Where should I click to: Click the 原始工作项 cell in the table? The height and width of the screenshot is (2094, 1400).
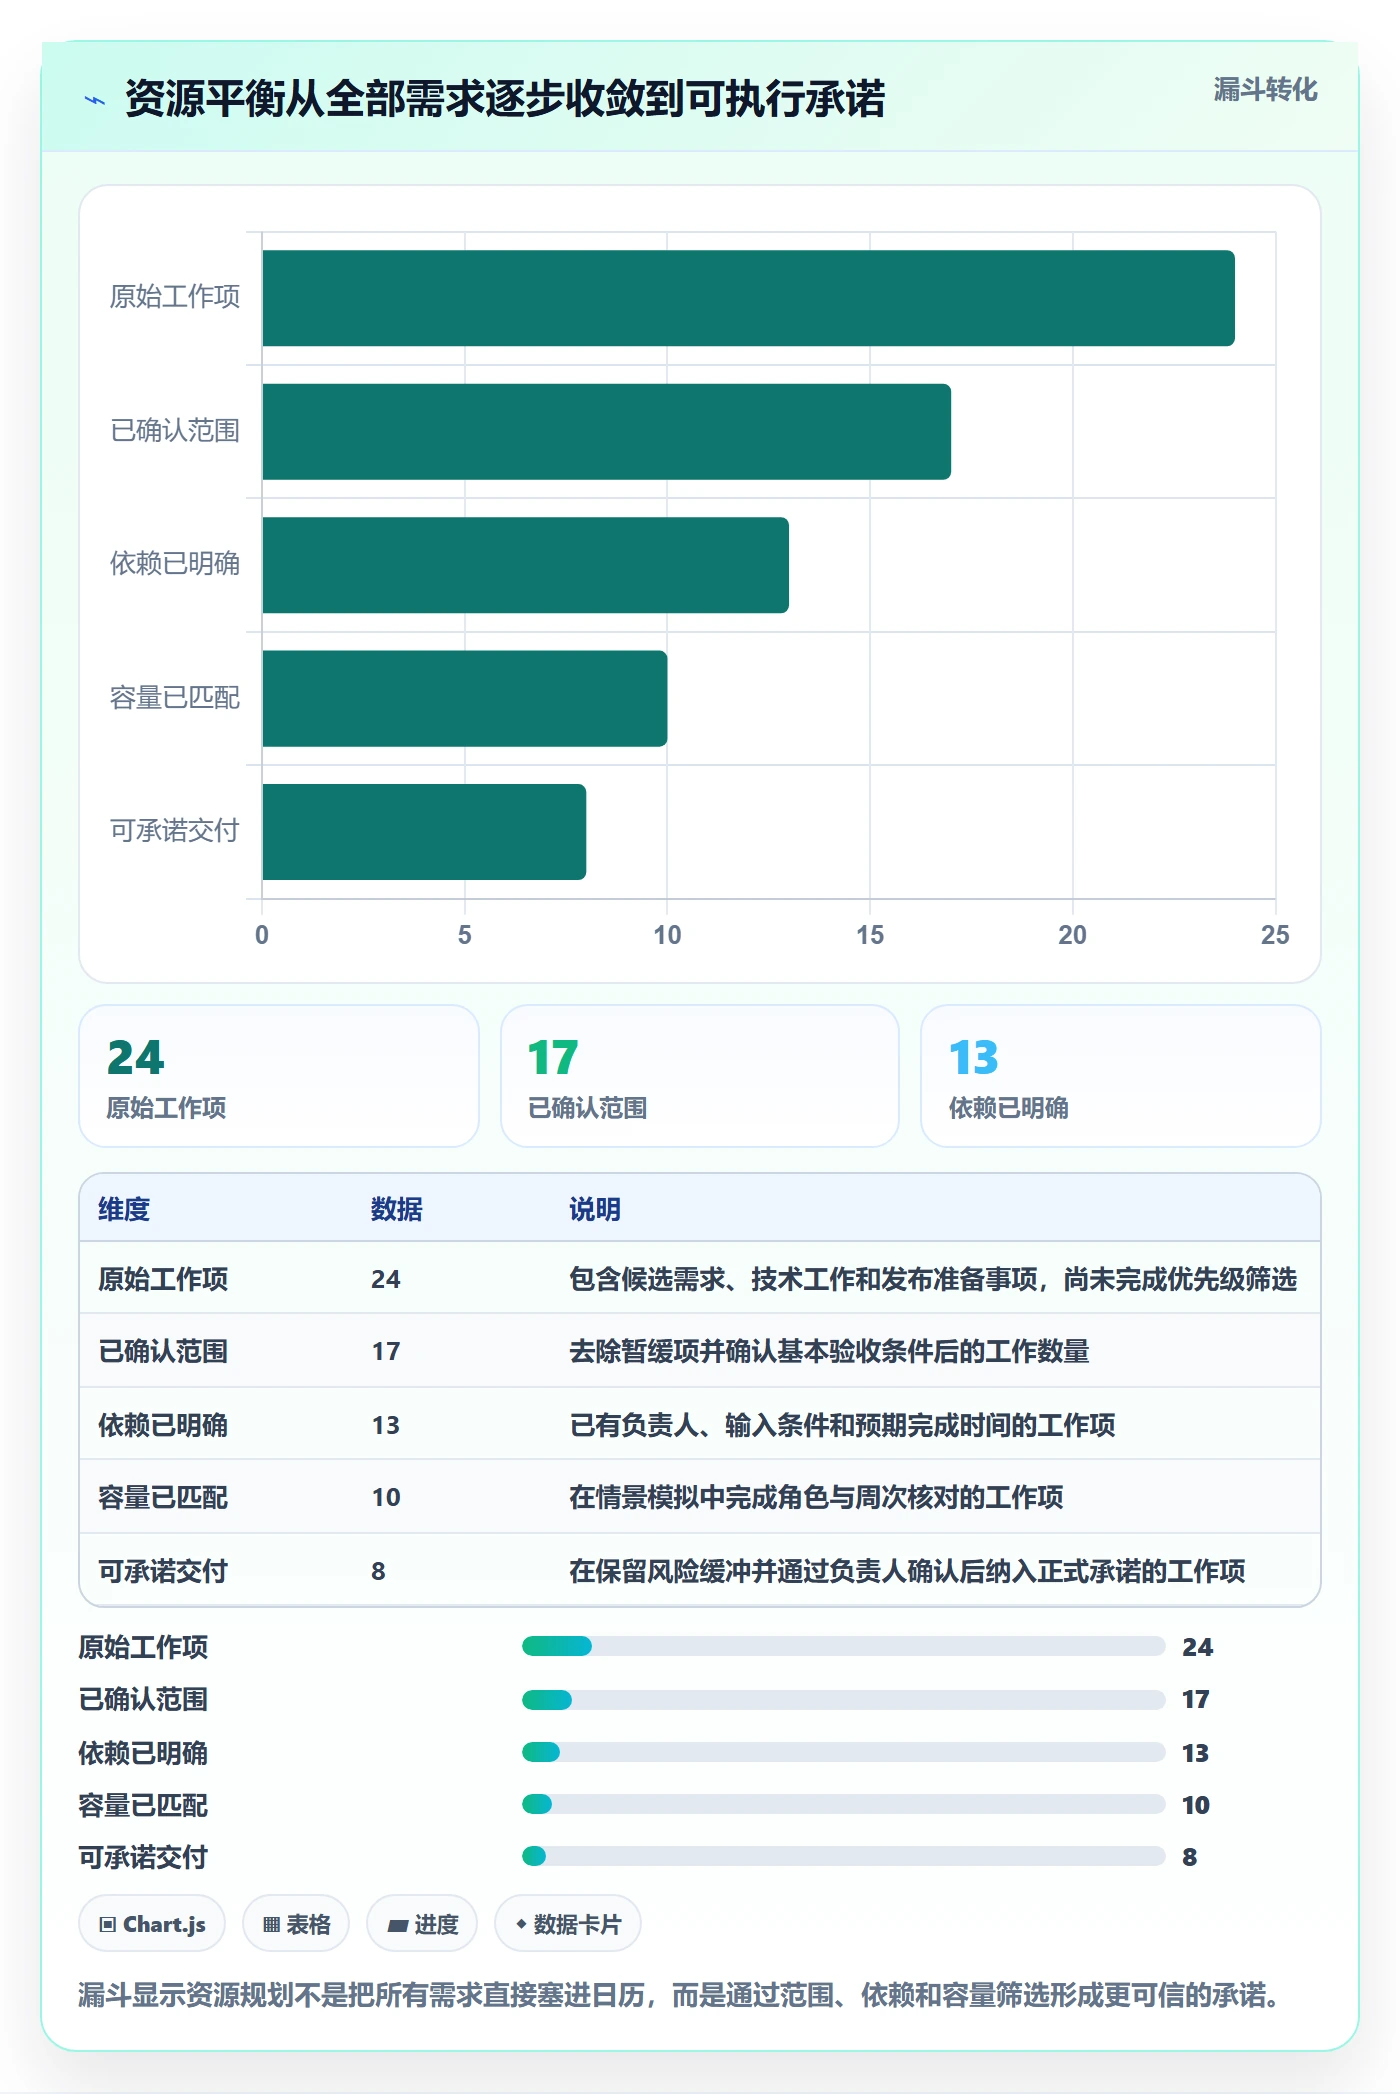163,1279
